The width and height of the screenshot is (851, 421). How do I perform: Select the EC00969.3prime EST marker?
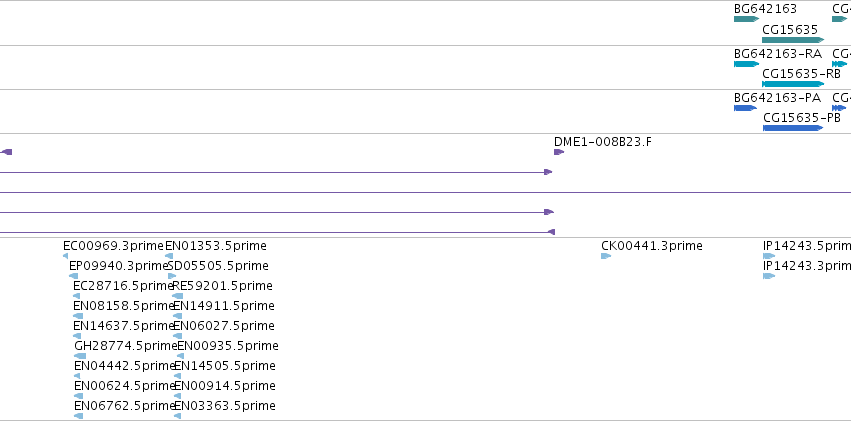(x=66, y=256)
